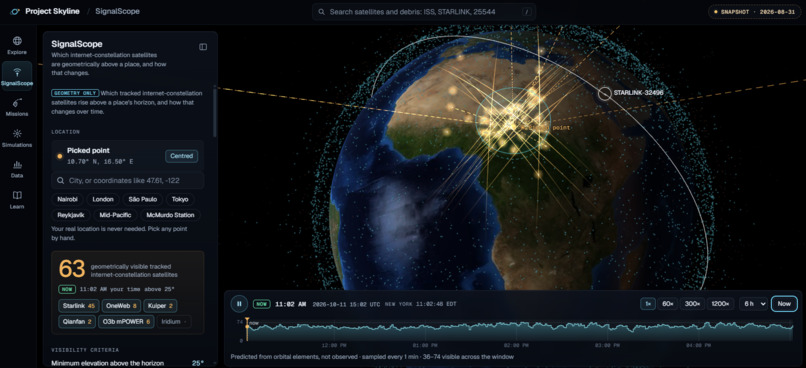Viewport: 806px width, 368px height.
Task: Open the Learn book sidebar icon
Action: coord(17,199)
